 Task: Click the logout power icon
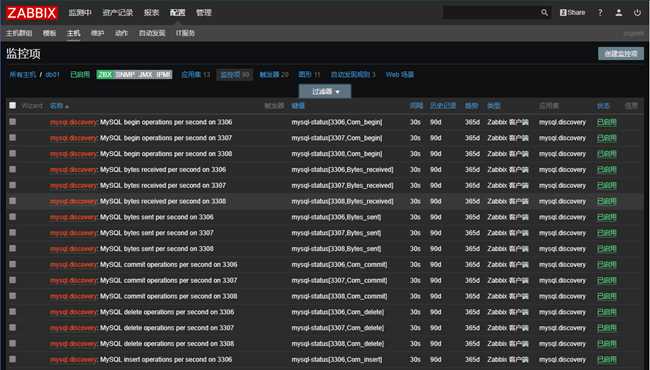tap(637, 12)
